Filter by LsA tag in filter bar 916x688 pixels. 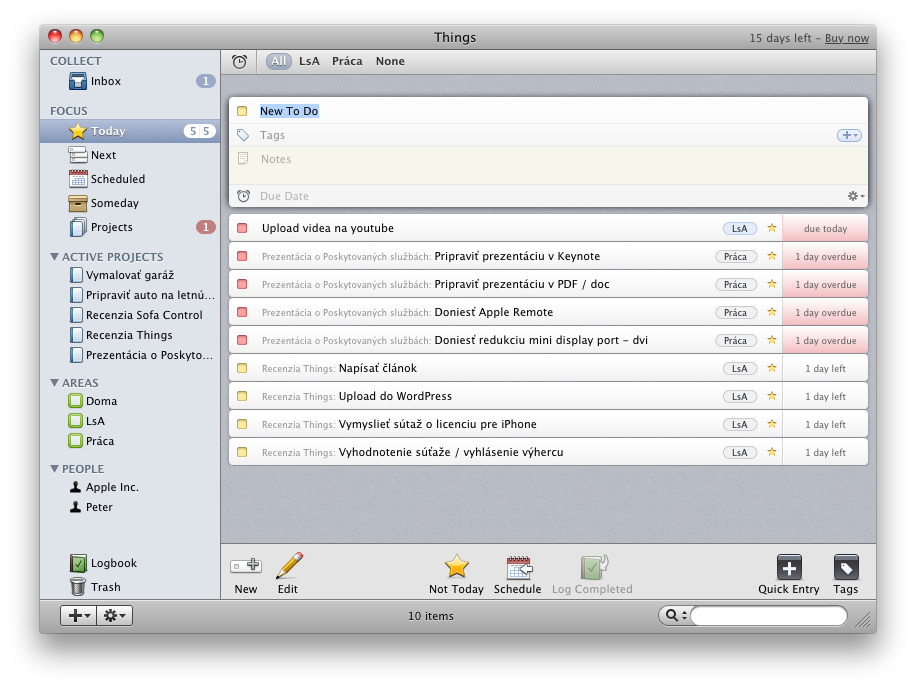(x=309, y=61)
